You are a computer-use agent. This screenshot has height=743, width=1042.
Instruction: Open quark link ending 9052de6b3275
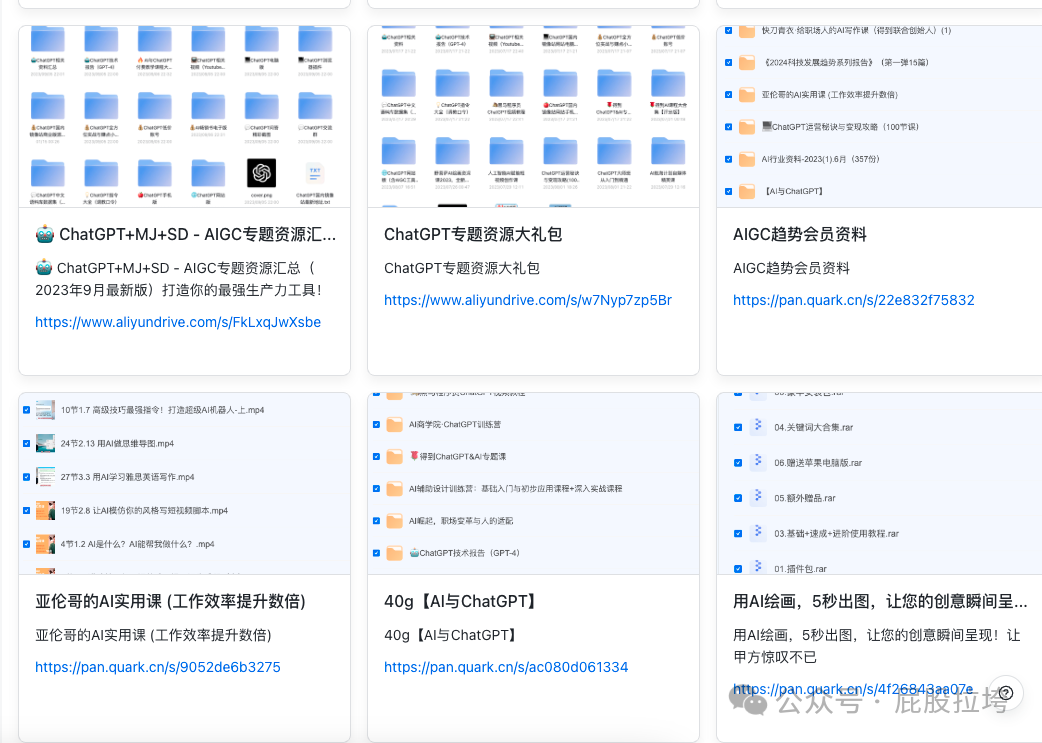tap(157, 667)
